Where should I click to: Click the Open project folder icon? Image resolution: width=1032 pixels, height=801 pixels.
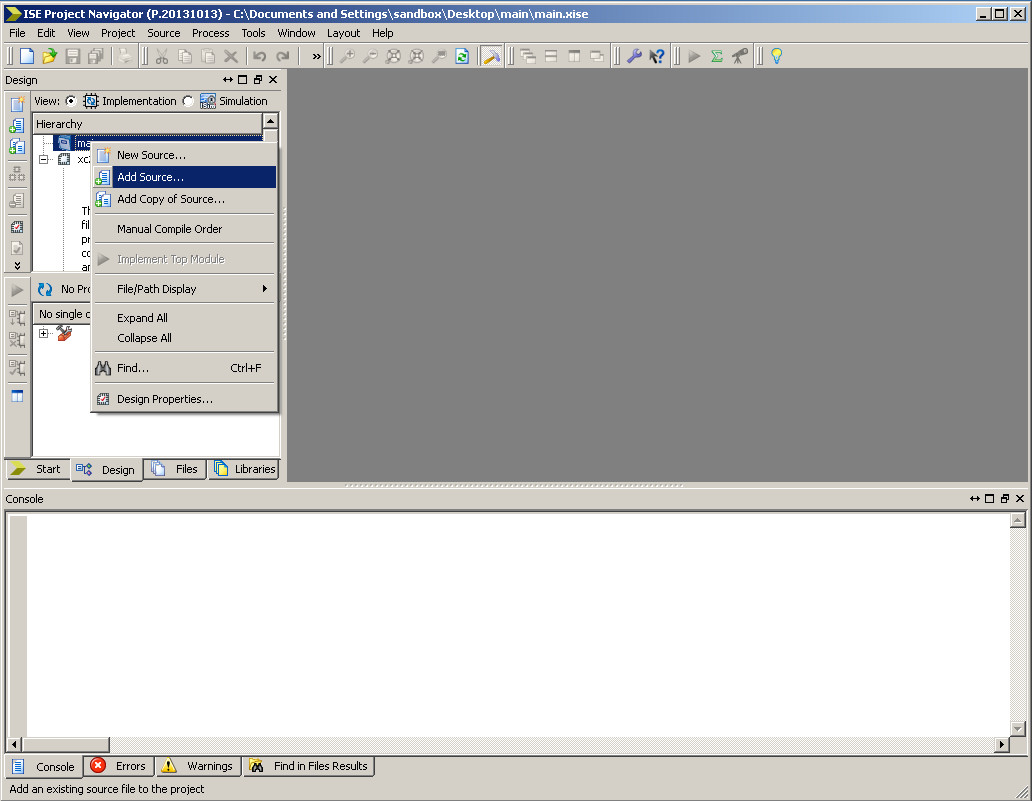49,57
